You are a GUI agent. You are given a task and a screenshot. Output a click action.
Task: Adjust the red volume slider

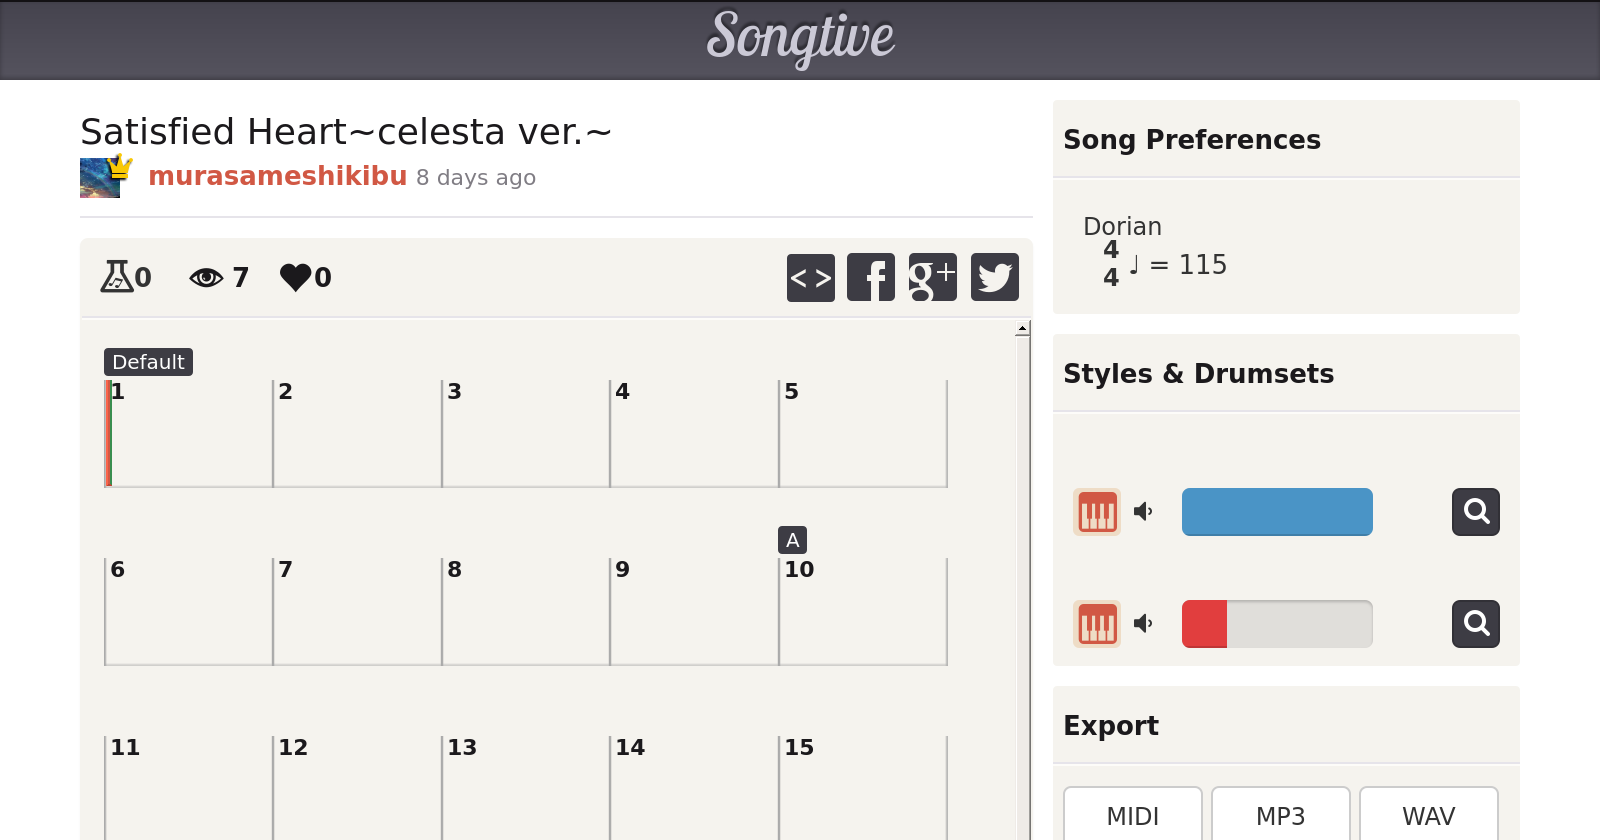click(1277, 624)
